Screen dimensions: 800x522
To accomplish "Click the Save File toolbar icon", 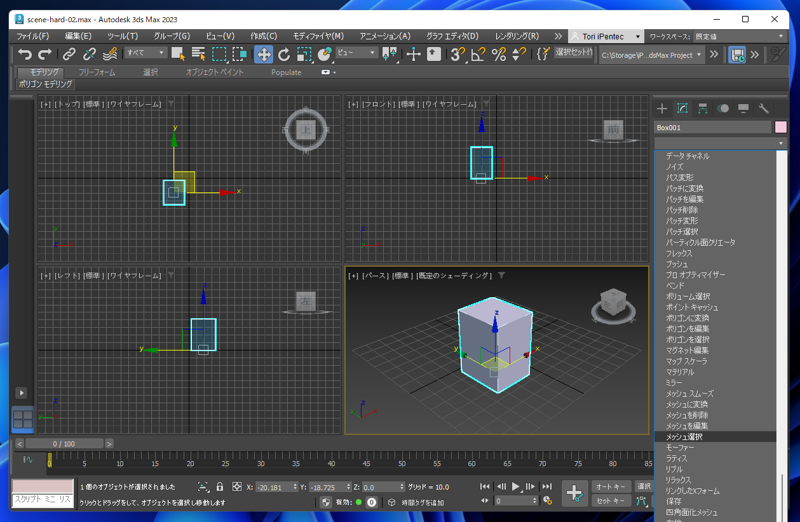I will pos(737,54).
